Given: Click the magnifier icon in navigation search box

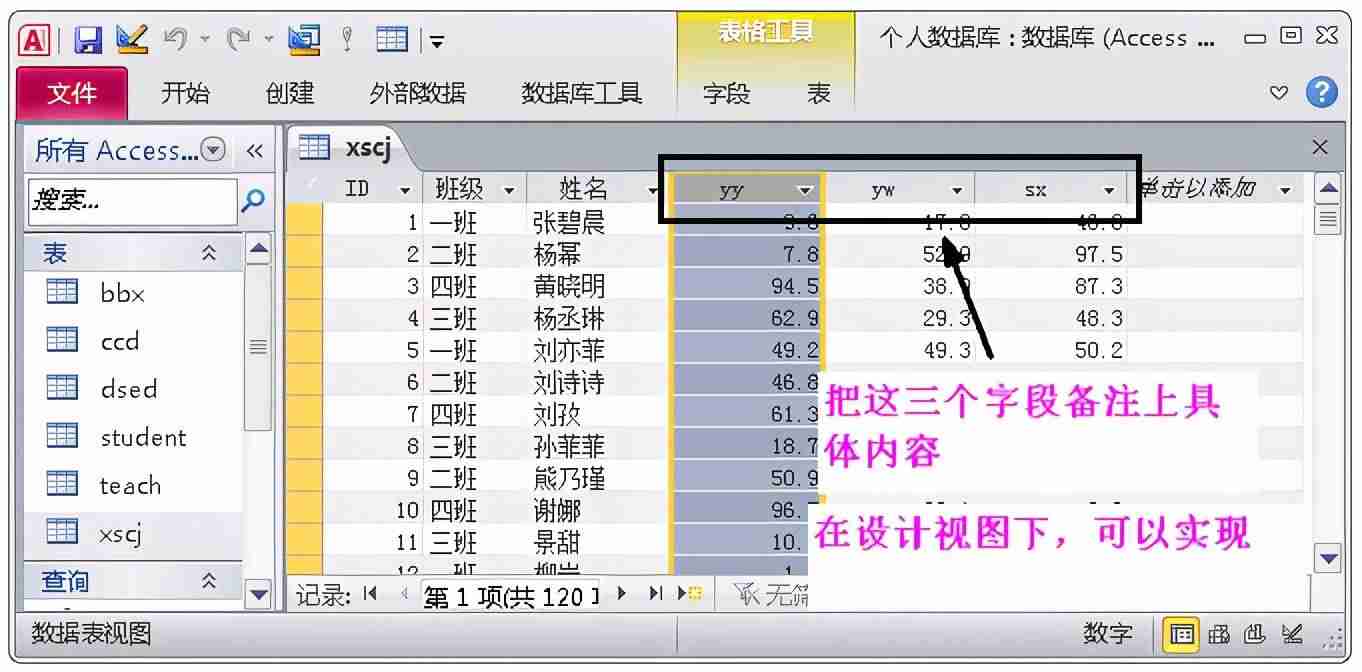Looking at the screenshot, I should (x=254, y=200).
